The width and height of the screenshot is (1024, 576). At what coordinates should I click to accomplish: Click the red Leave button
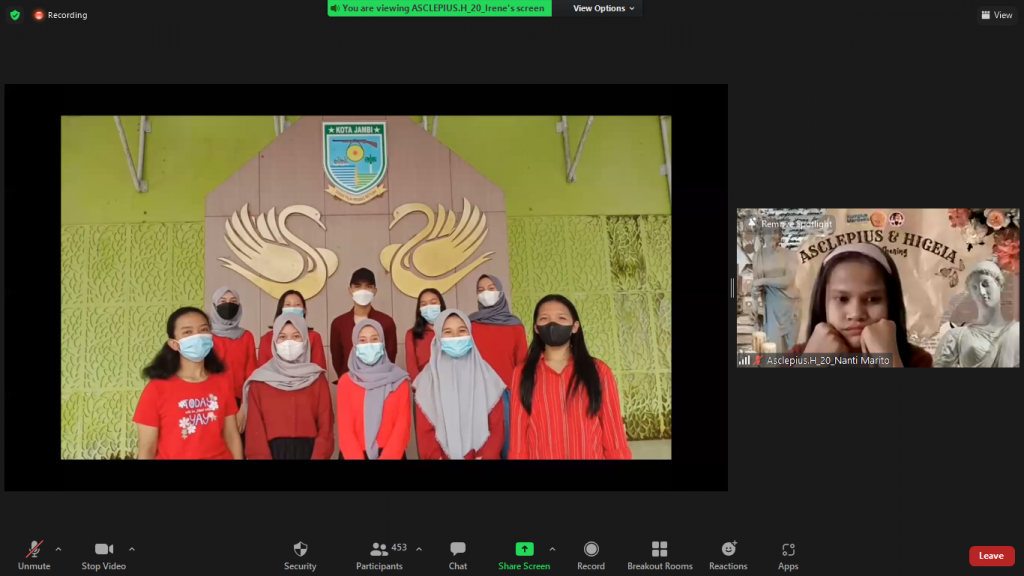(991, 556)
